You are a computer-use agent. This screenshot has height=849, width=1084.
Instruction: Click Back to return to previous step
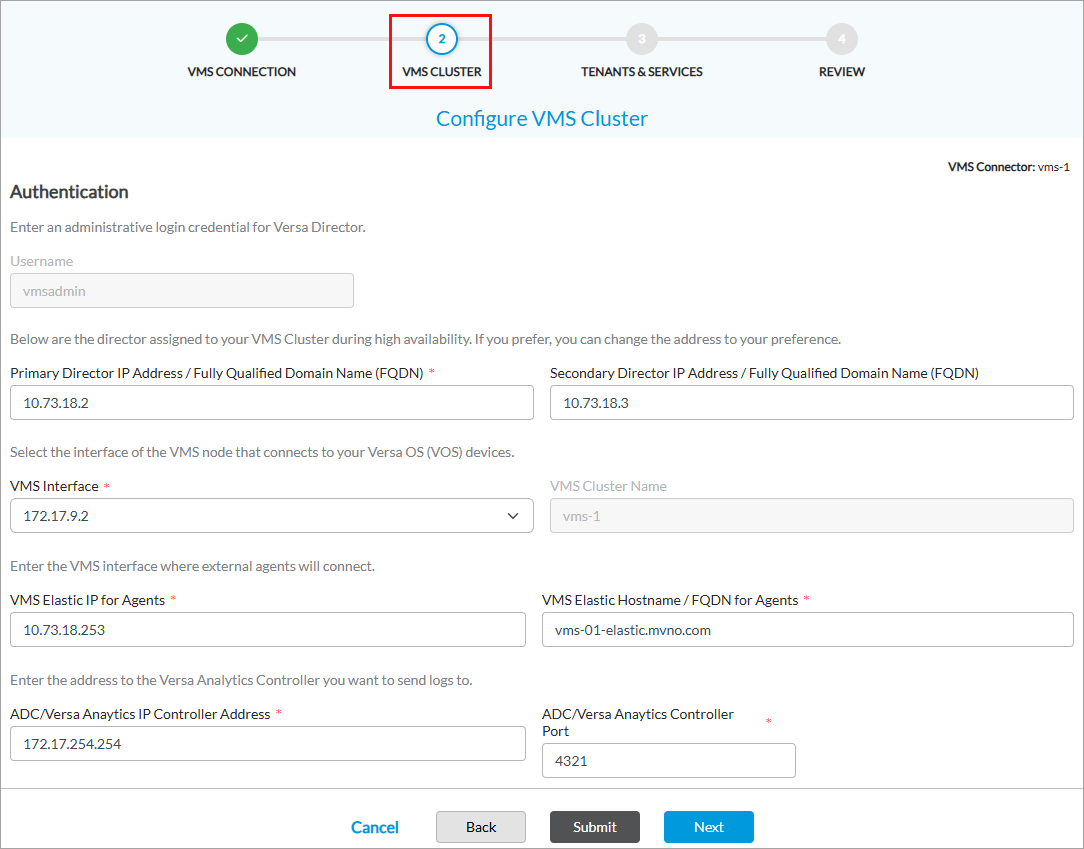tap(480, 827)
